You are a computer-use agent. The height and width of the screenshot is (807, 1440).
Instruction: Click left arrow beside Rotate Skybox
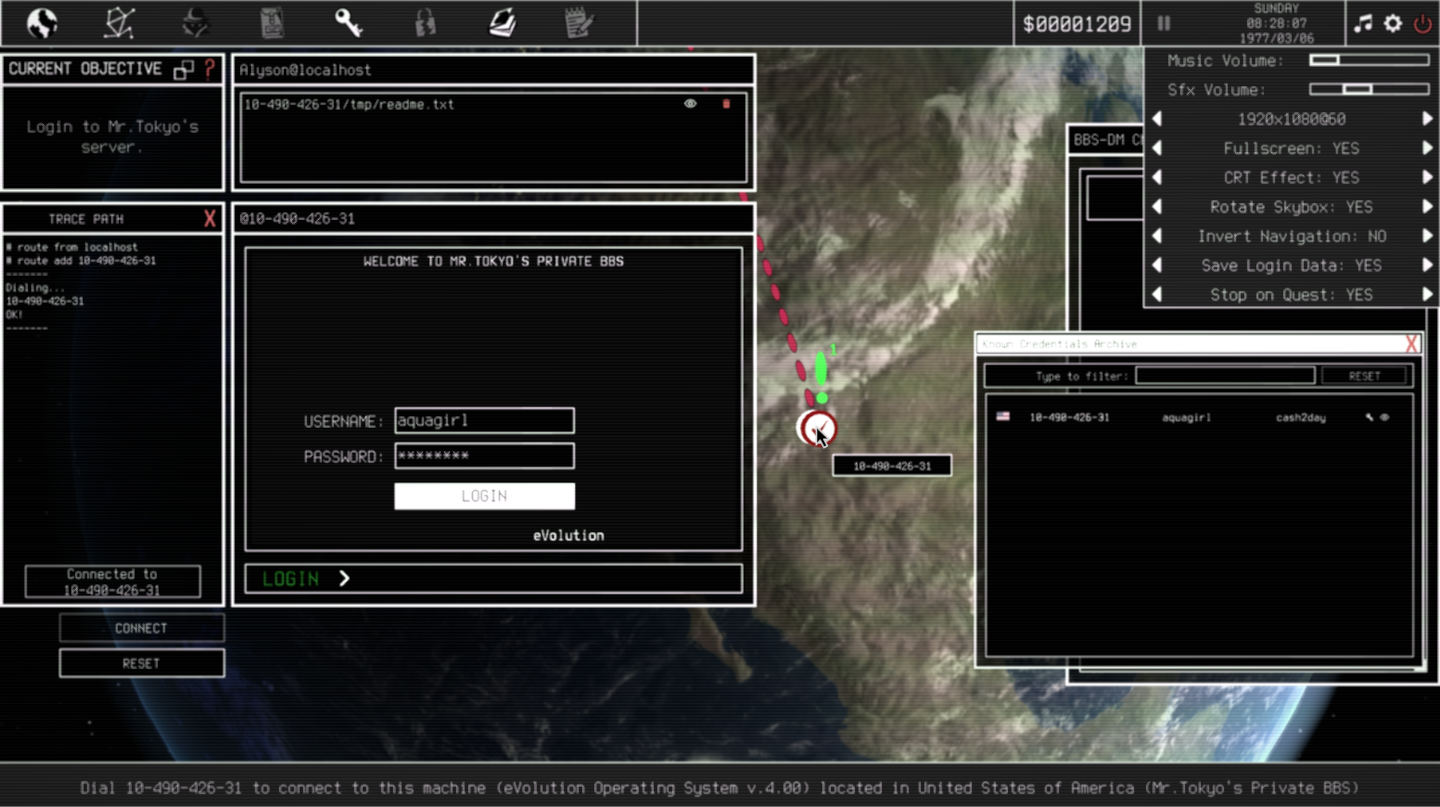click(1157, 207)
